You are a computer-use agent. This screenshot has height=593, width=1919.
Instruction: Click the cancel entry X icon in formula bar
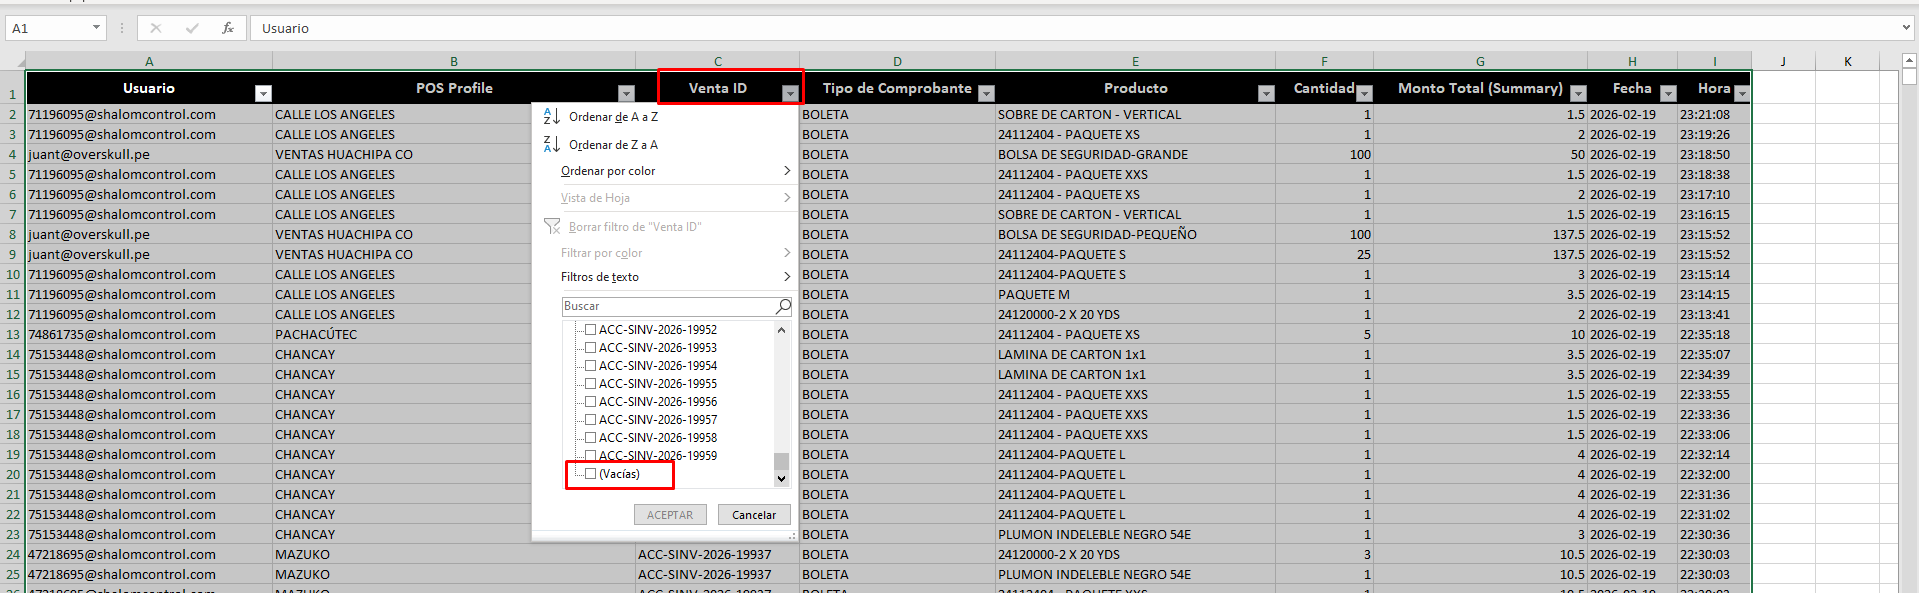click(156, 28)
